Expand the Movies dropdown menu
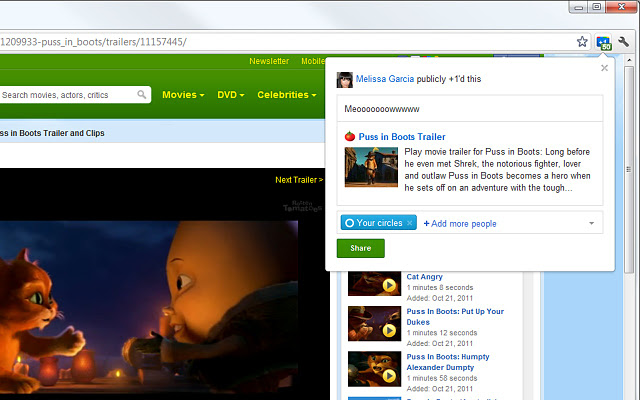 [x=183, y=95]
